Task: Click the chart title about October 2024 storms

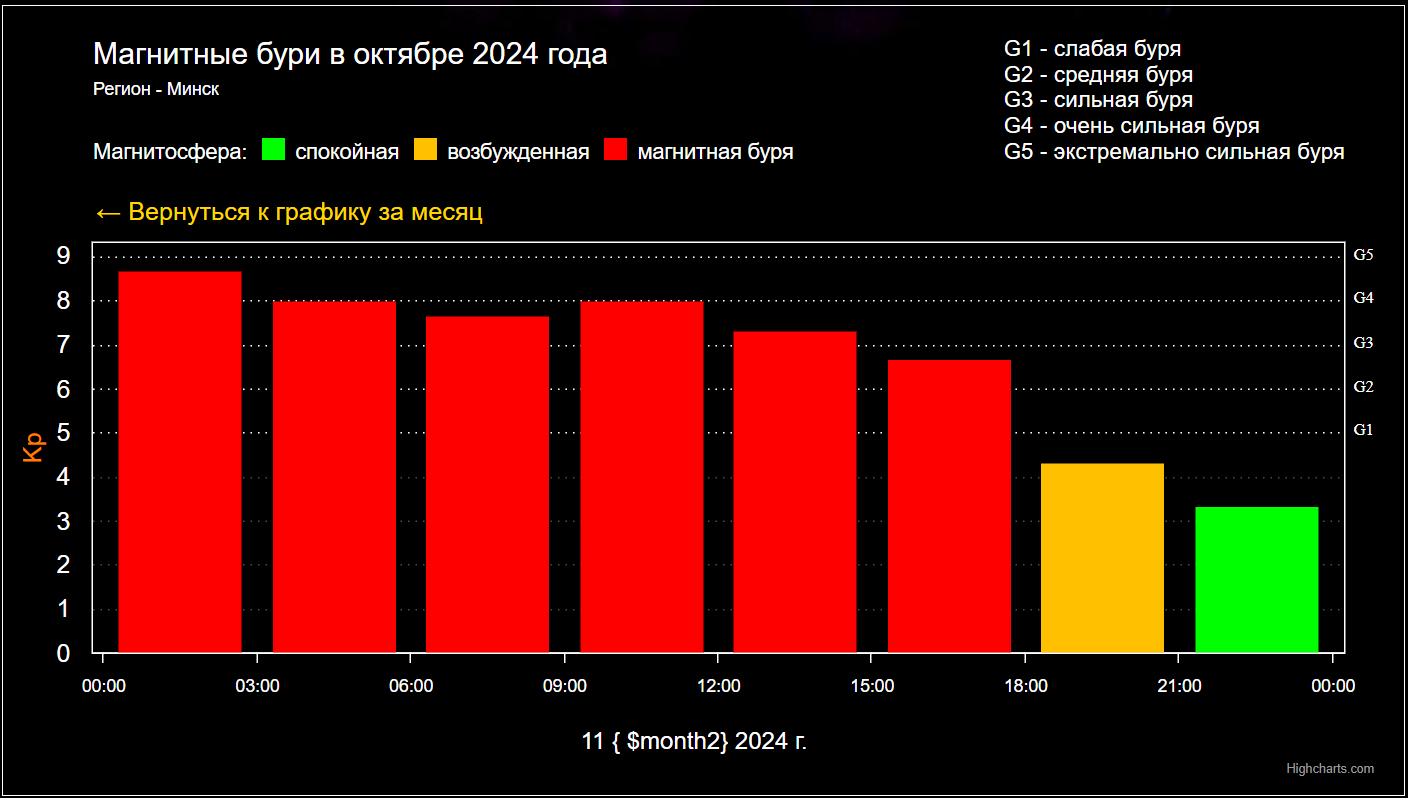Action: [350, 55]
